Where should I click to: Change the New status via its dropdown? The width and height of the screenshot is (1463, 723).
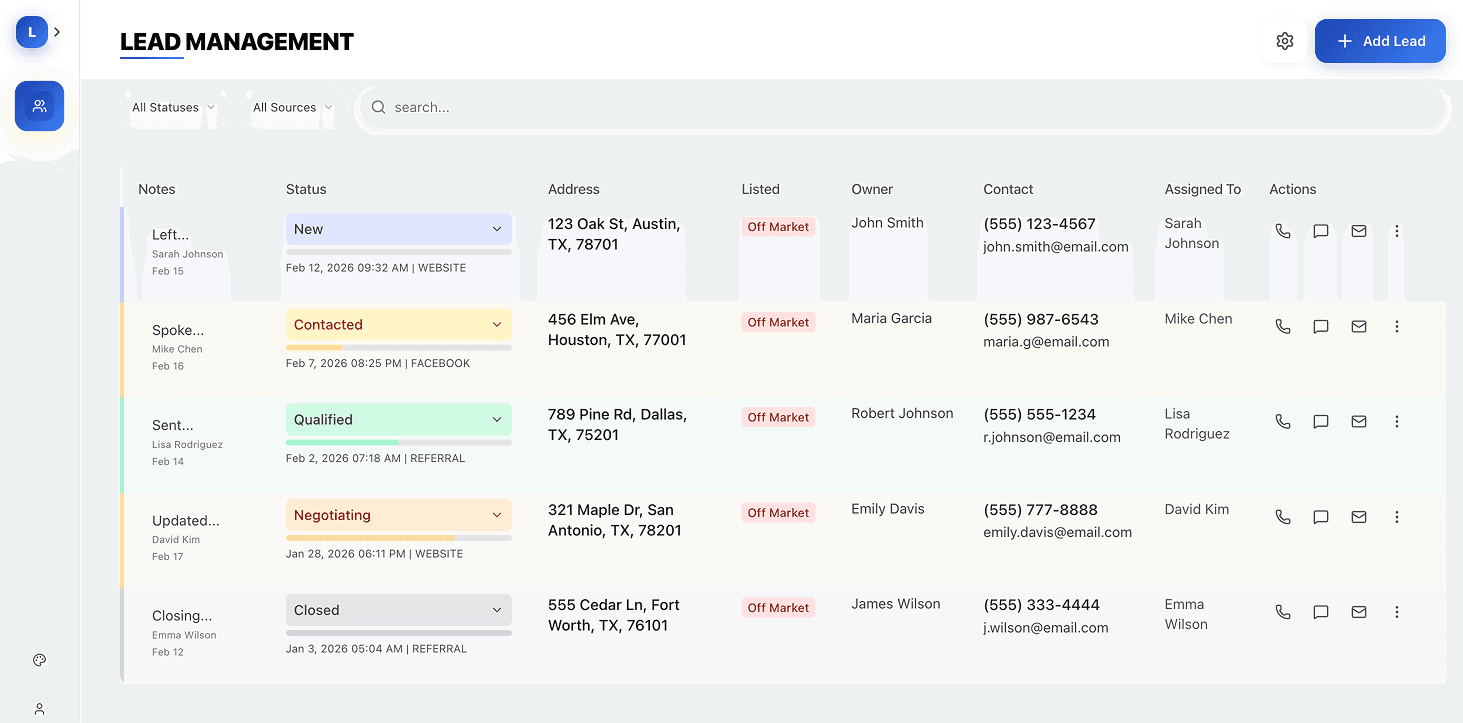coord(398,229)
